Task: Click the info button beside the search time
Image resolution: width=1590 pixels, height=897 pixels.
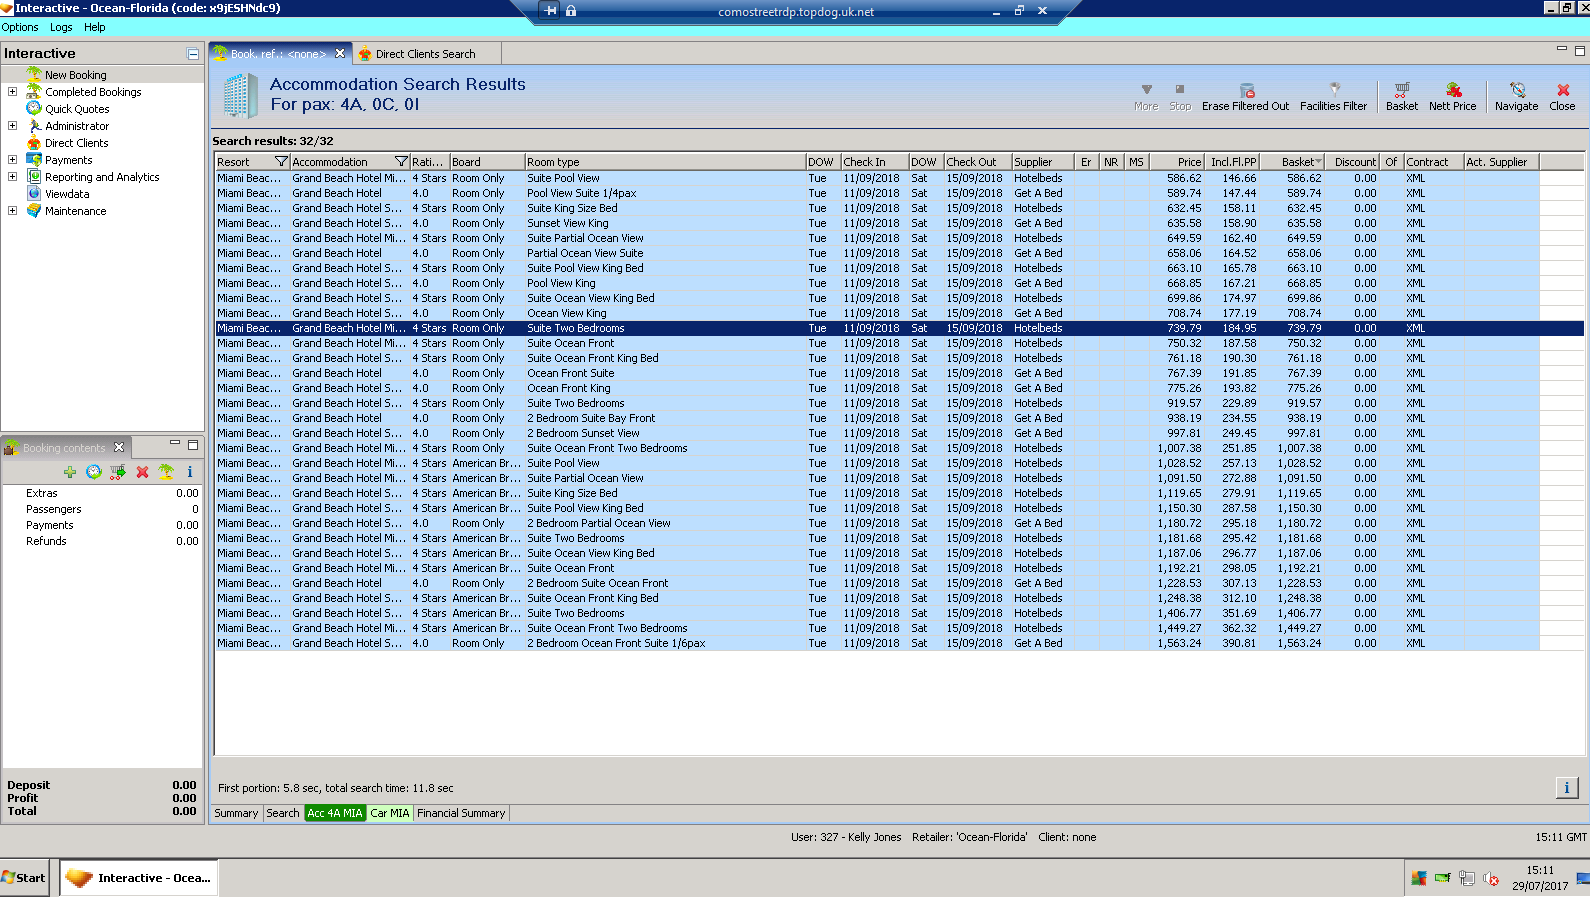Action: [1567, 788]
